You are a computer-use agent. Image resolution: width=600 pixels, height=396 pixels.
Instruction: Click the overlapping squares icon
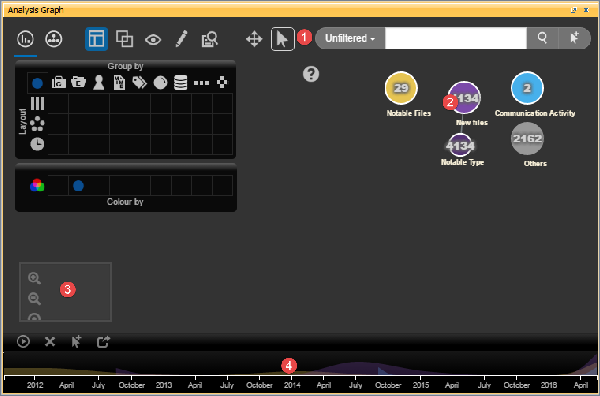pos(124,39)
